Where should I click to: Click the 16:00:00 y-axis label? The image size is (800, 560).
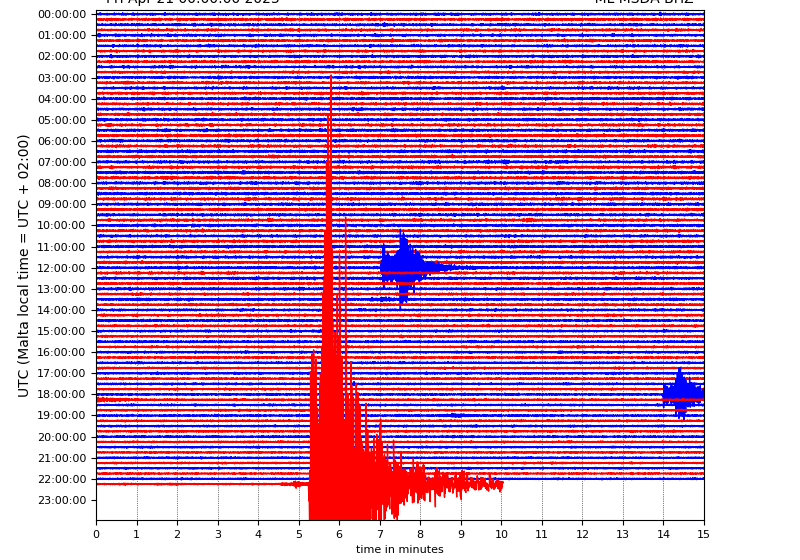point(62,352)
